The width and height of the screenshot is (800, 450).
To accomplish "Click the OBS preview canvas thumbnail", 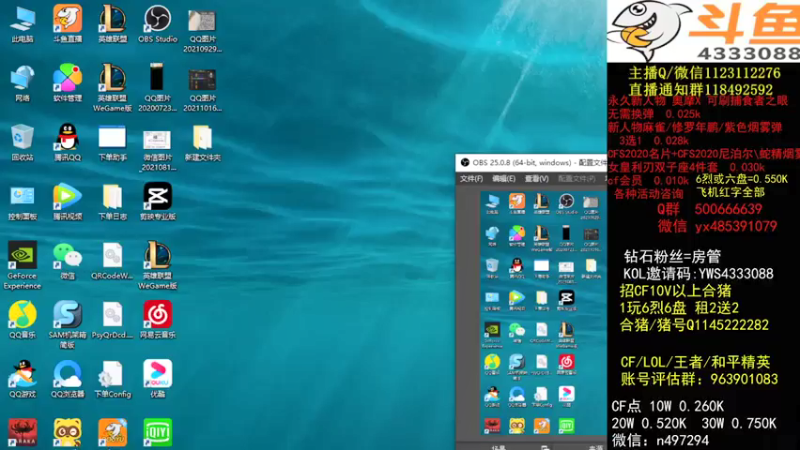I will pos(543,312).
